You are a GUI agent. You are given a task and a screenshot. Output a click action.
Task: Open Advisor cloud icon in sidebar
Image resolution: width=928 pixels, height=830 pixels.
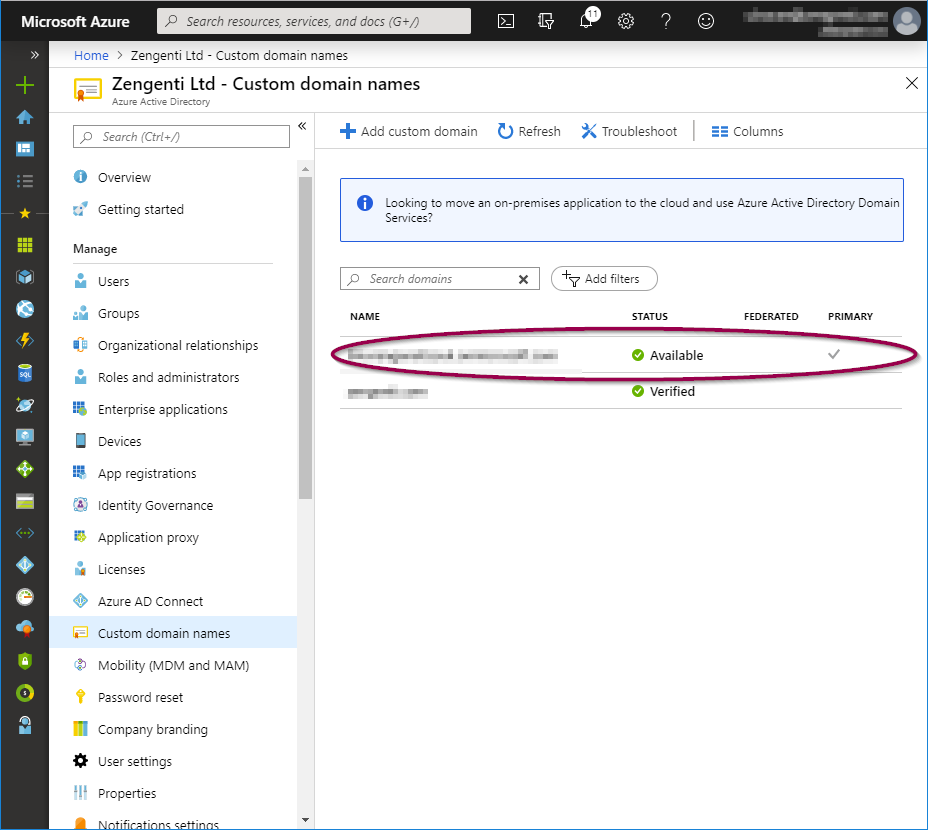[x=25, y=629]
